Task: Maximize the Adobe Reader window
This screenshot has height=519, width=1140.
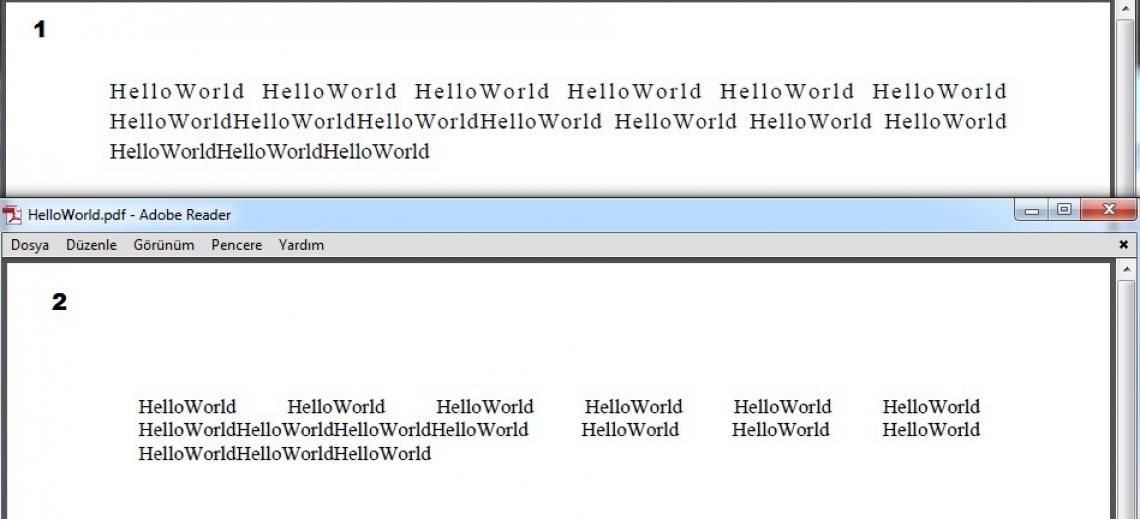Action: tap(1063, 211)
